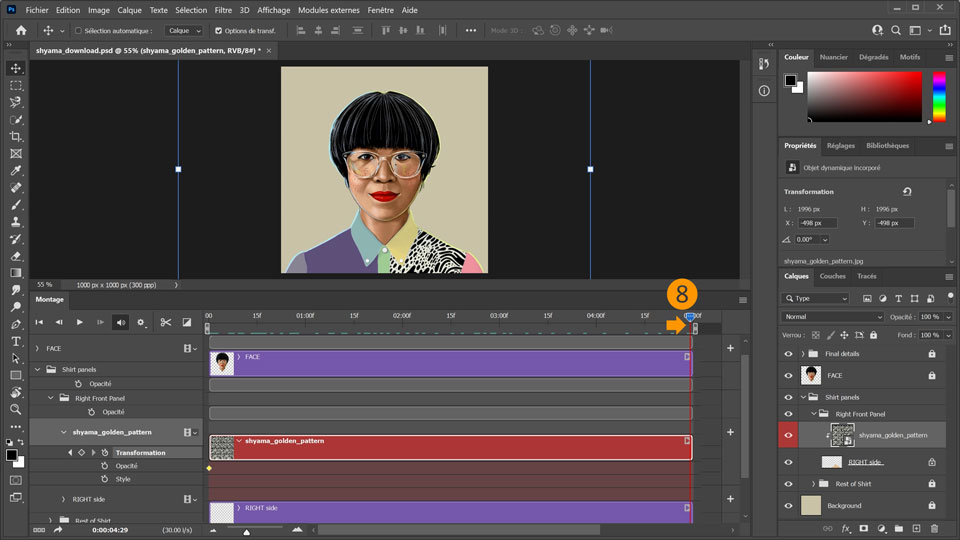
Task: Enable the Sélection automatique checkbox
Action: point(78,31)
